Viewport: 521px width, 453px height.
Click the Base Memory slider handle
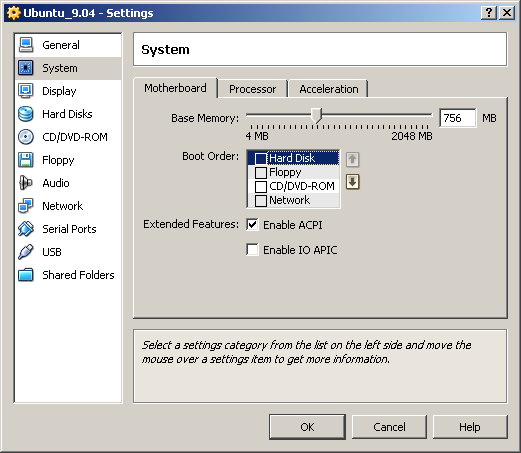(316, 115)
